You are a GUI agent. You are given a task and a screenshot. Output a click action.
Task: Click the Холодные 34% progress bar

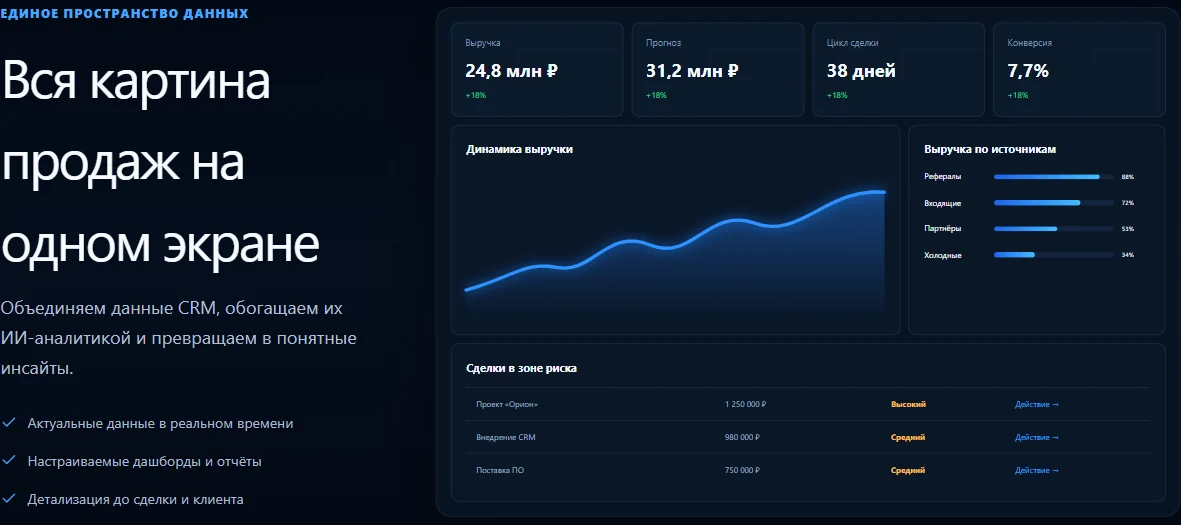click(x=1053, y=255)
